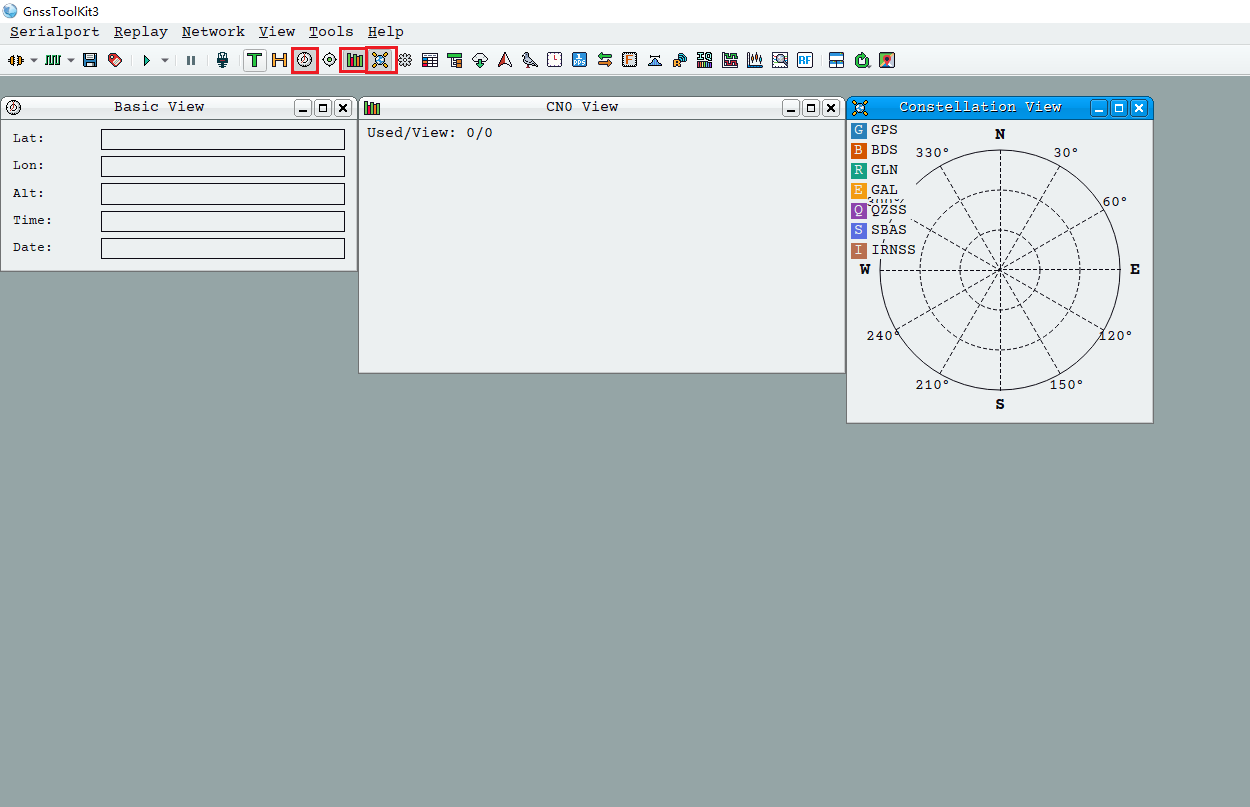The image size is (1250, 807).
Task: Click the red tag icon in toolbar
Action: click(x=115, y=61)
